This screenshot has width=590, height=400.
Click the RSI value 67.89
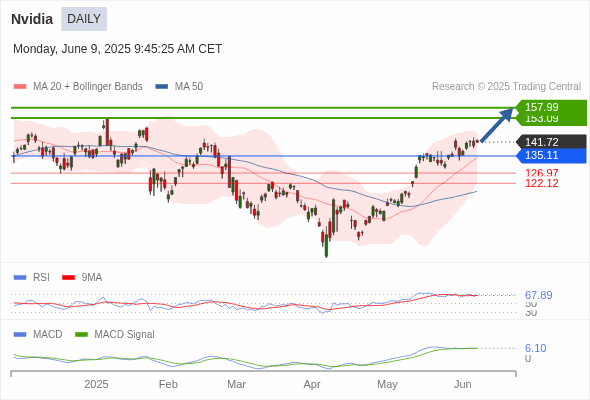click(539, 295)
